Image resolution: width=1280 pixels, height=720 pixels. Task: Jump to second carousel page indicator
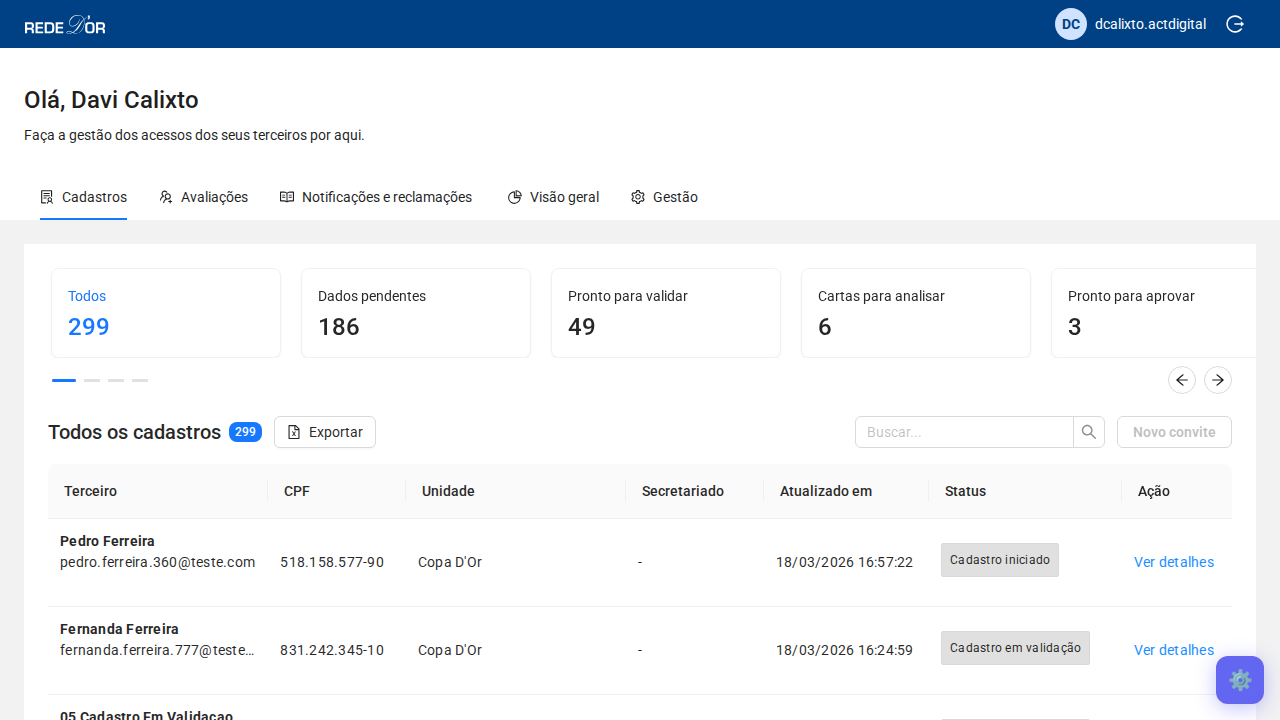pyautogui.click(x=92, y=380)
